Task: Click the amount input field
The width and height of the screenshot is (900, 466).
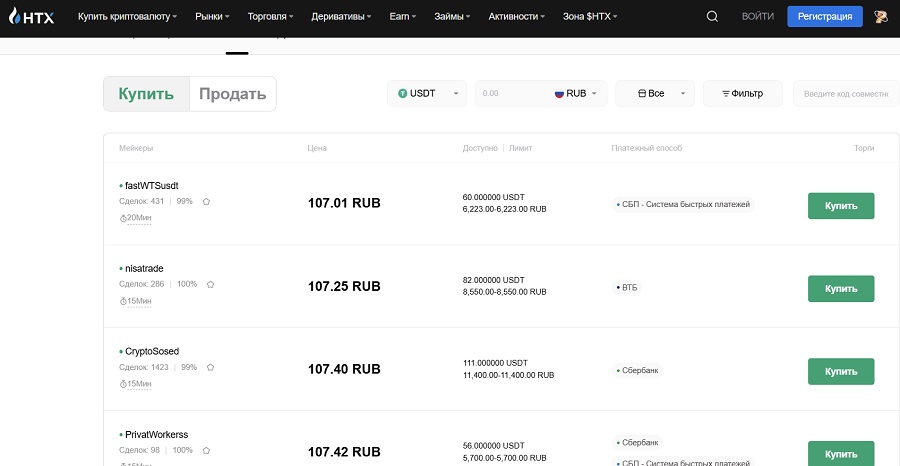Action: [x=512, y=93]
